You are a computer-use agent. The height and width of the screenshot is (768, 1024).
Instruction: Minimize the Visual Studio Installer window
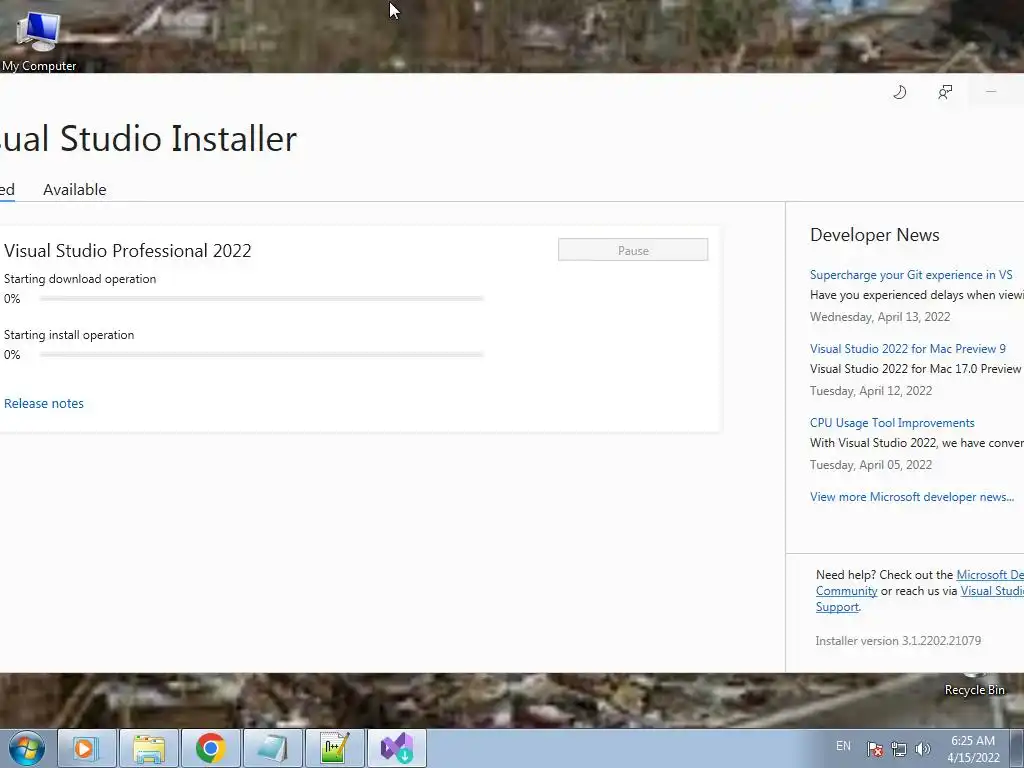point(991,92)
